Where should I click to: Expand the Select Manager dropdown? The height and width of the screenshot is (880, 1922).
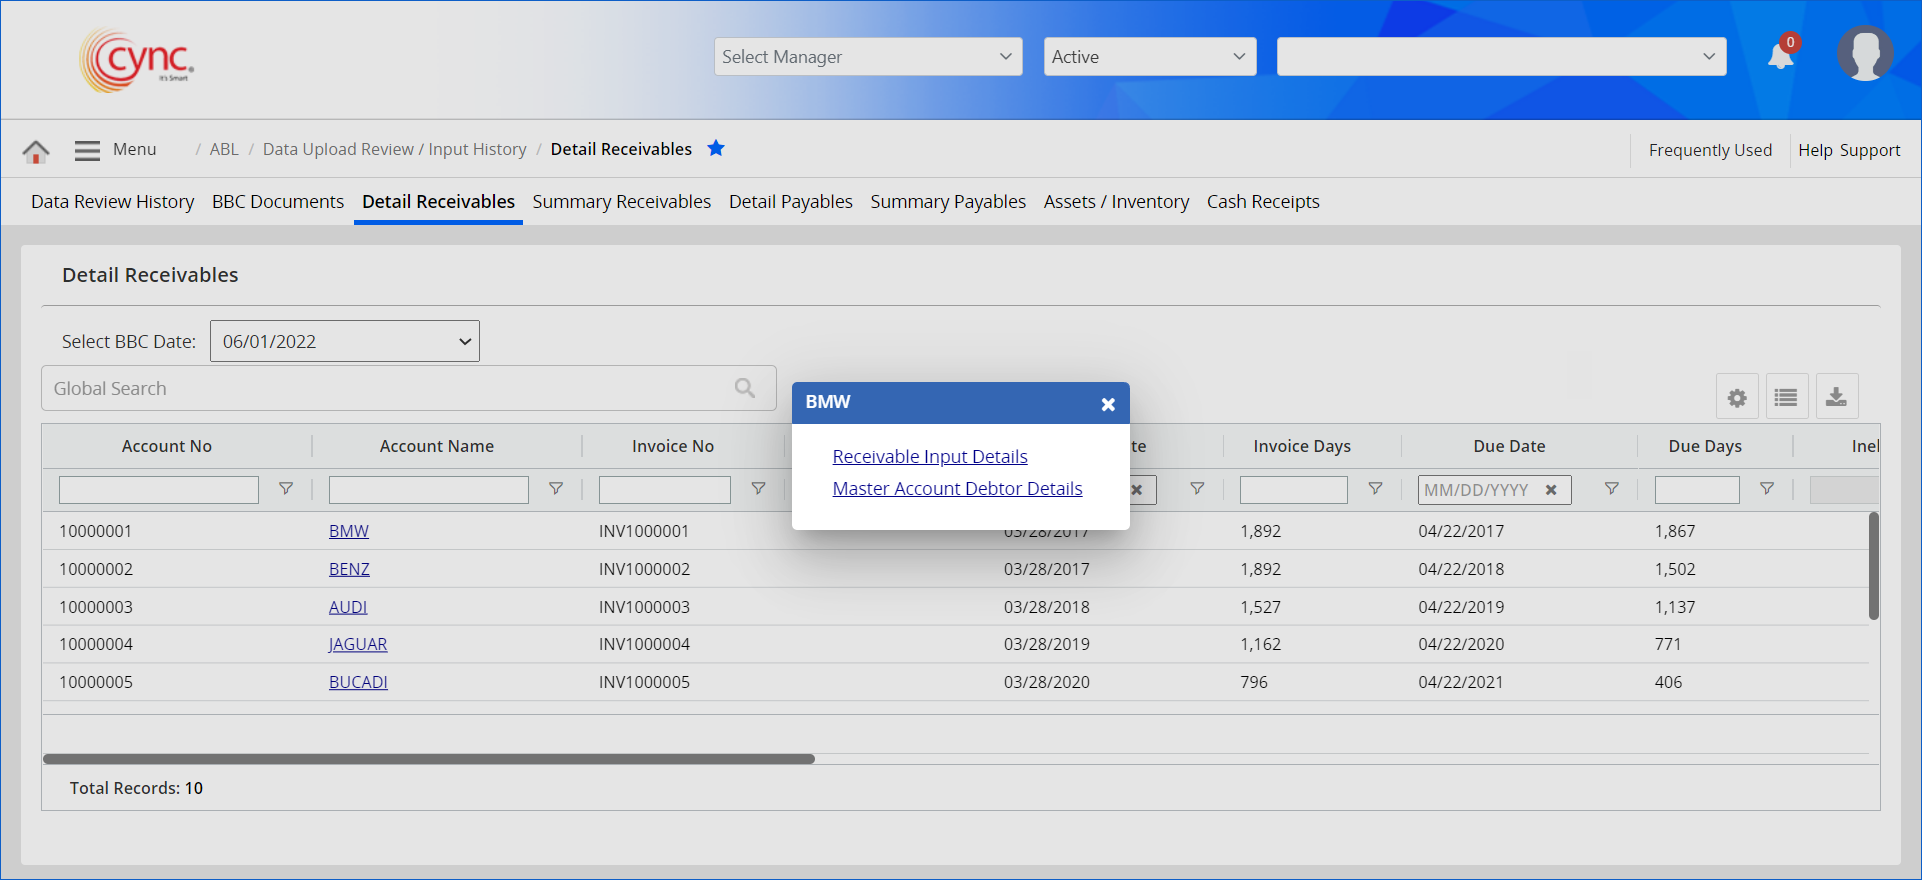[867, 57]
